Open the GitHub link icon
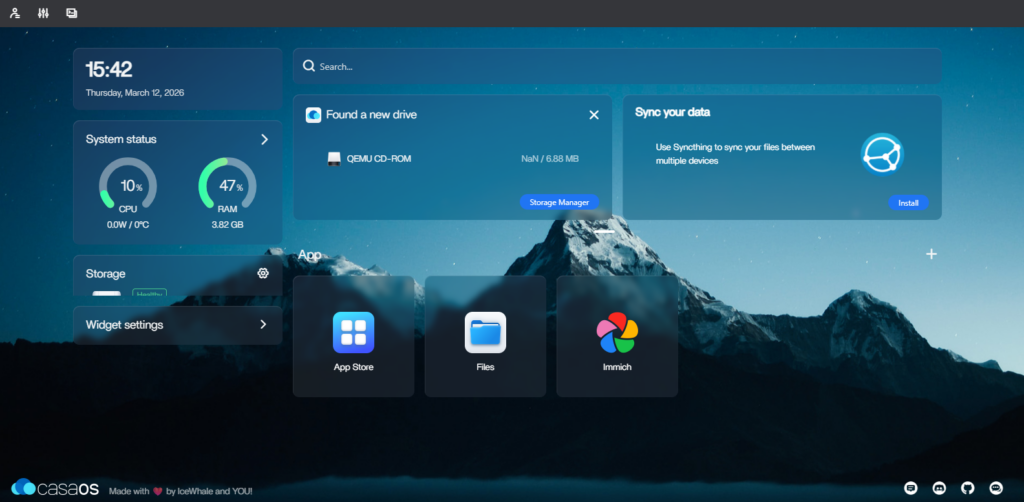Image resolution: width=1024 pixels, height=502 pixels. click(967, 488)
